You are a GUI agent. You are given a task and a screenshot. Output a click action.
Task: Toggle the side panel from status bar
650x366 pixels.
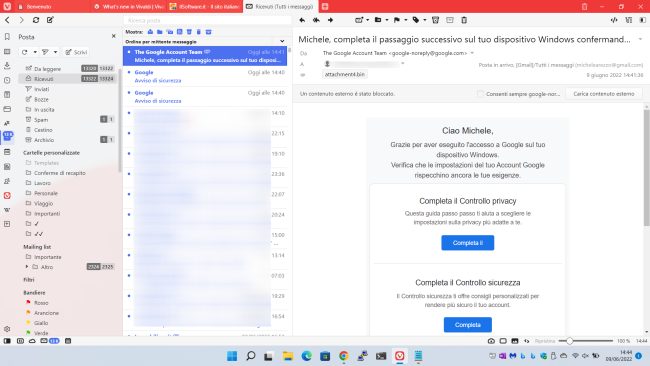(7, 341)
